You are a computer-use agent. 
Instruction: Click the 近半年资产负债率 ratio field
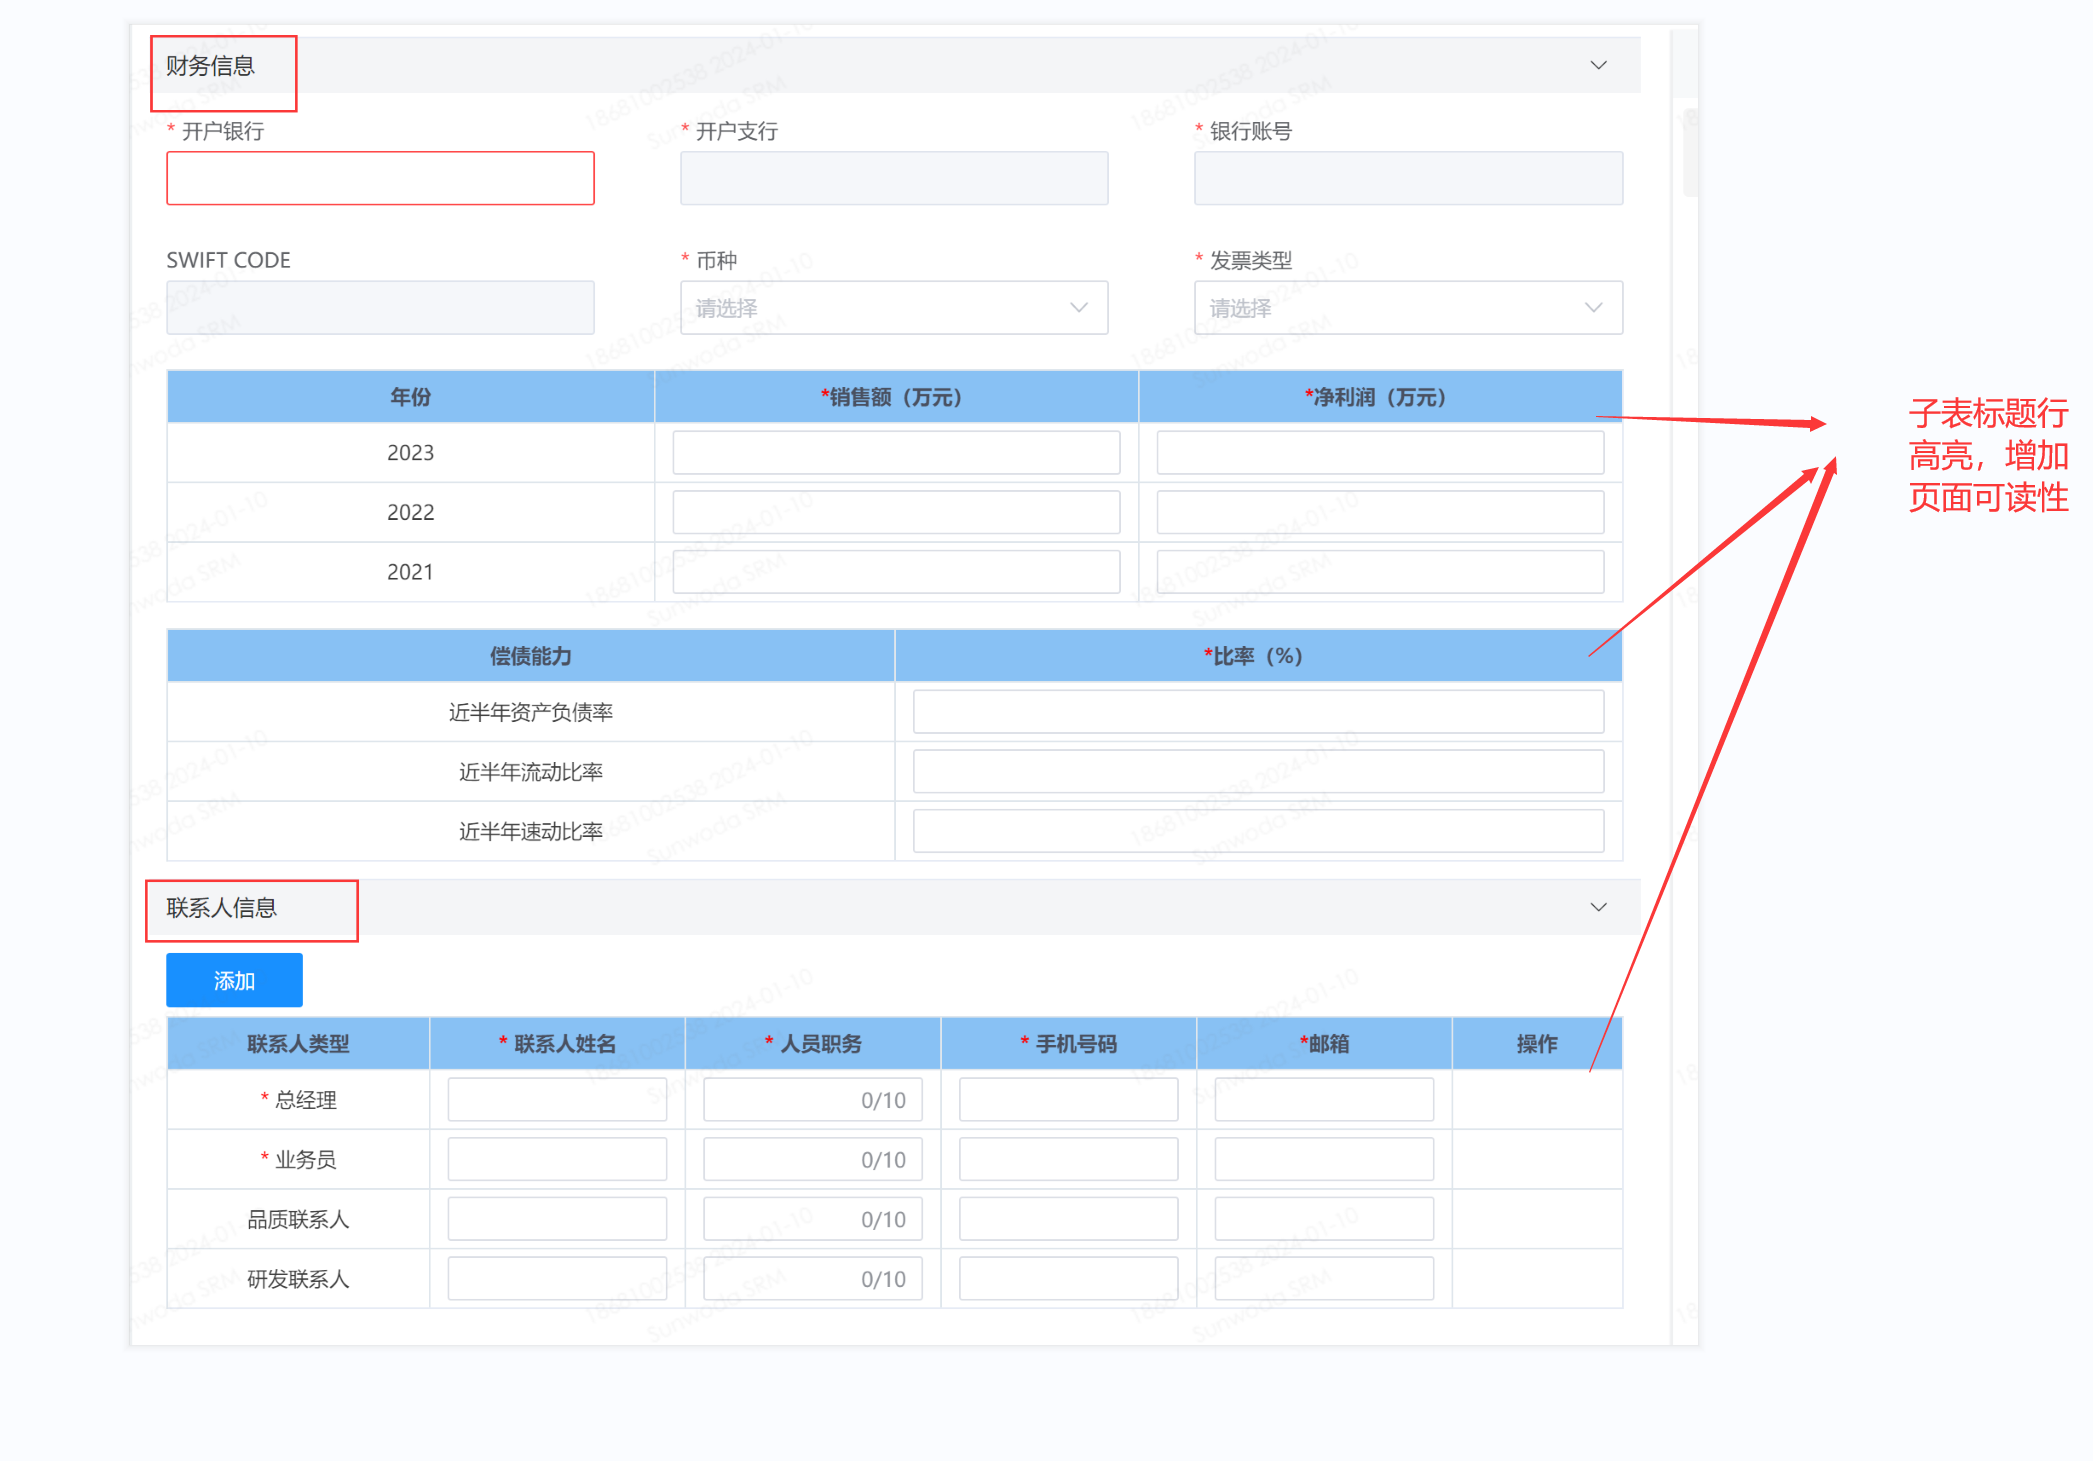(x=1257, y=712)
